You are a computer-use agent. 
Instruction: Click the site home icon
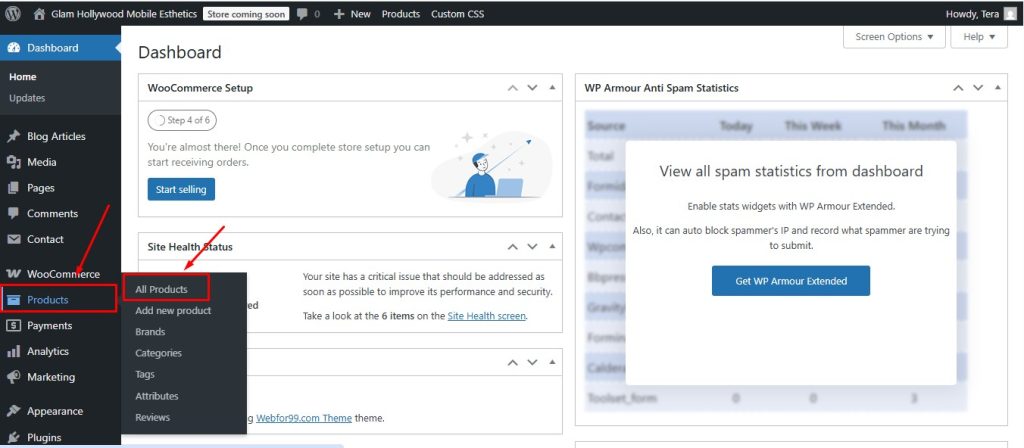tap(39, 14)
